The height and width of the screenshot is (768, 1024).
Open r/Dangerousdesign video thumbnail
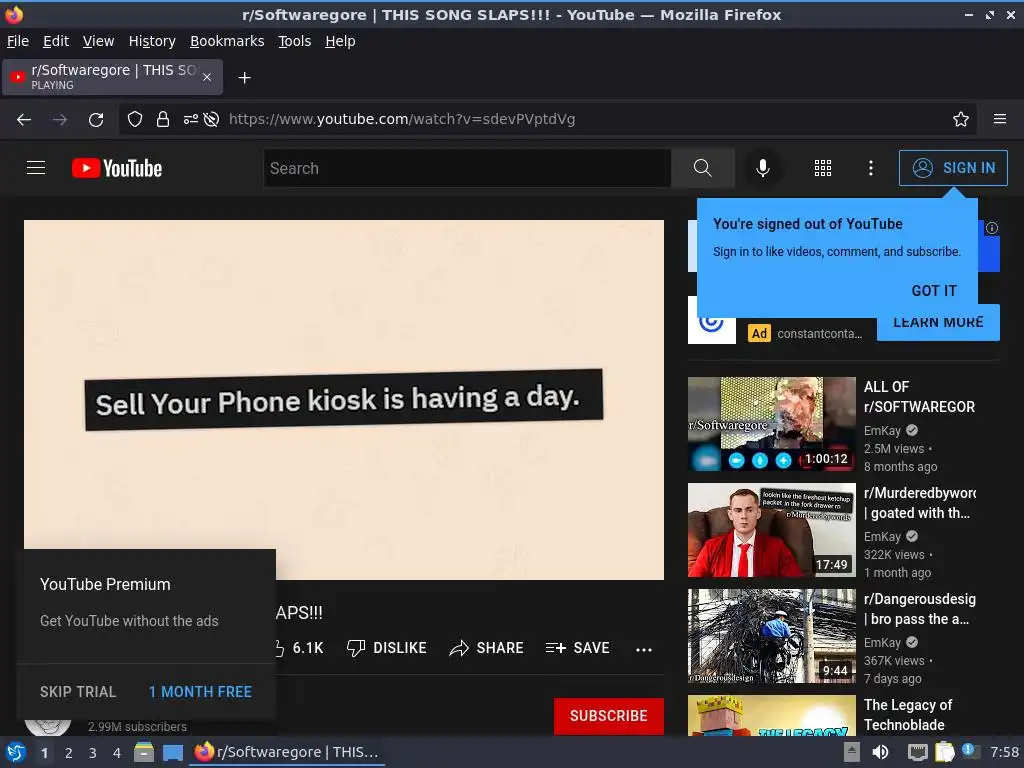pyautogui.click(x=771, y=635)
